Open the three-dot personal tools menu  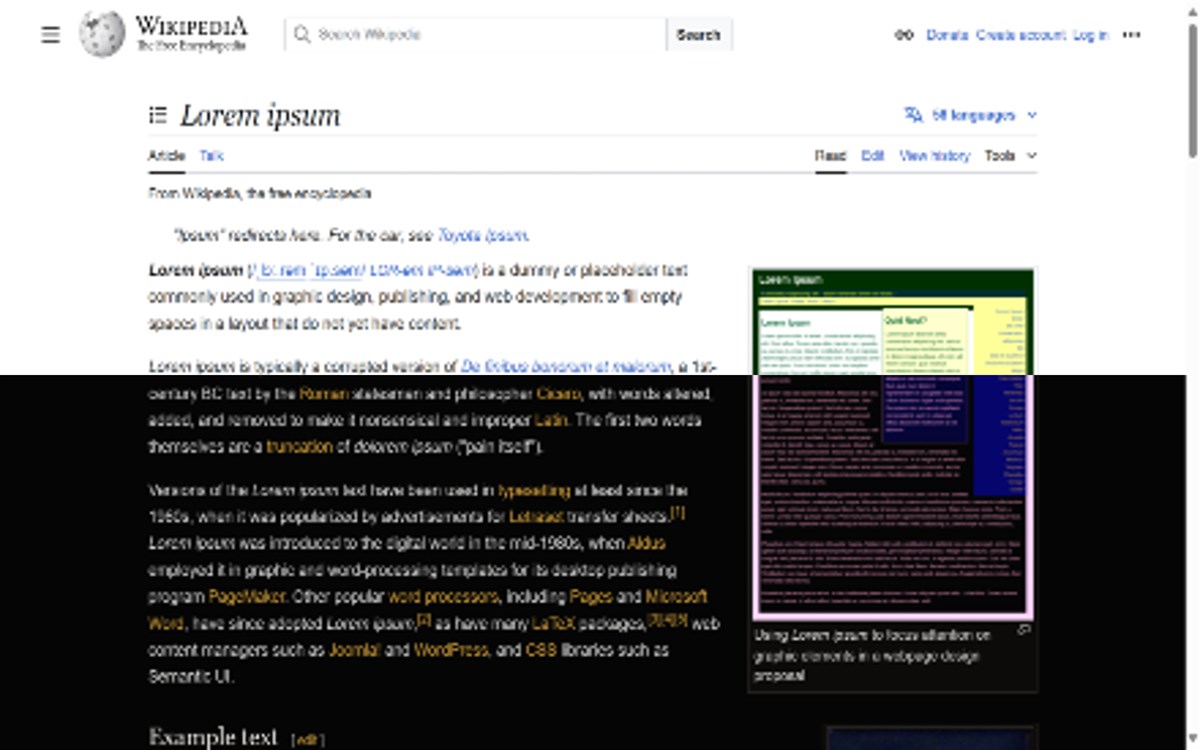coord(1131,35)
